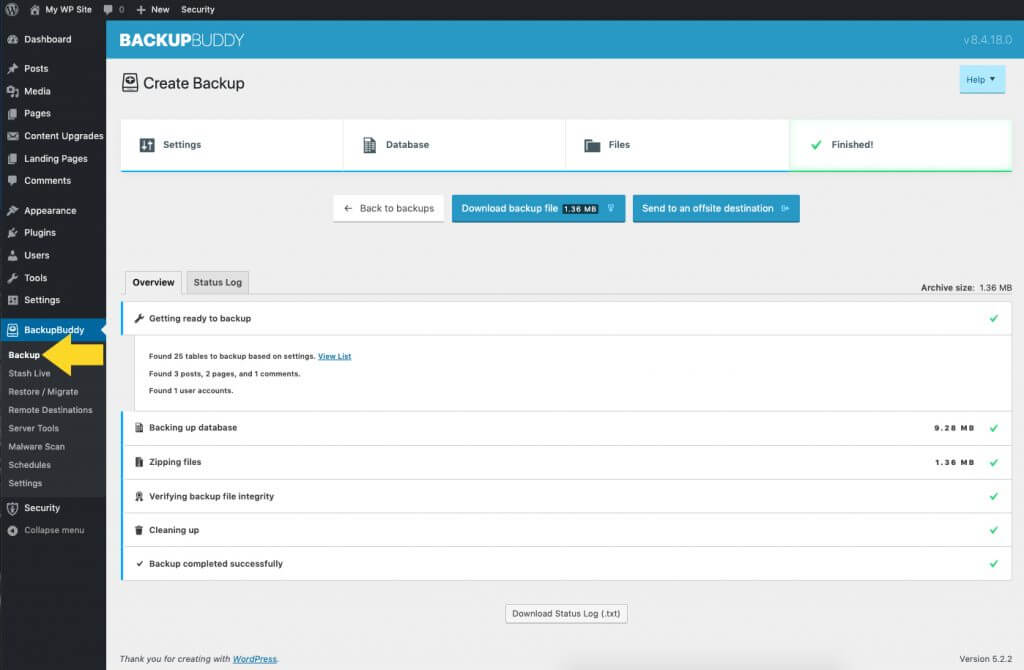
Task: Click the green Finished checkmark icon
Action: coord(816,145)
